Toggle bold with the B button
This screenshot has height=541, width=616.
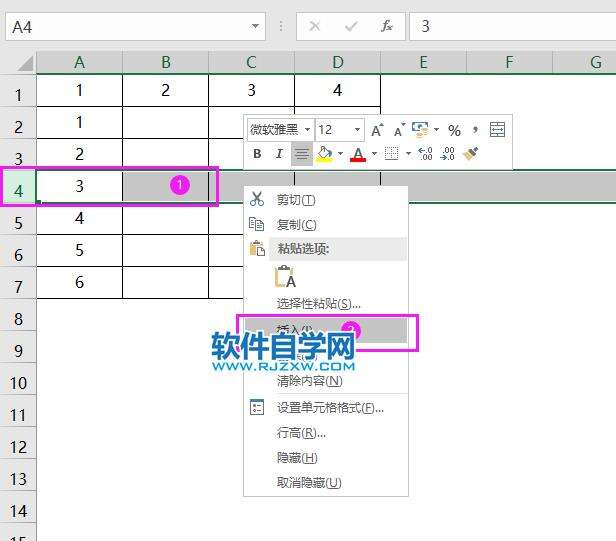(x=257, y=154)
